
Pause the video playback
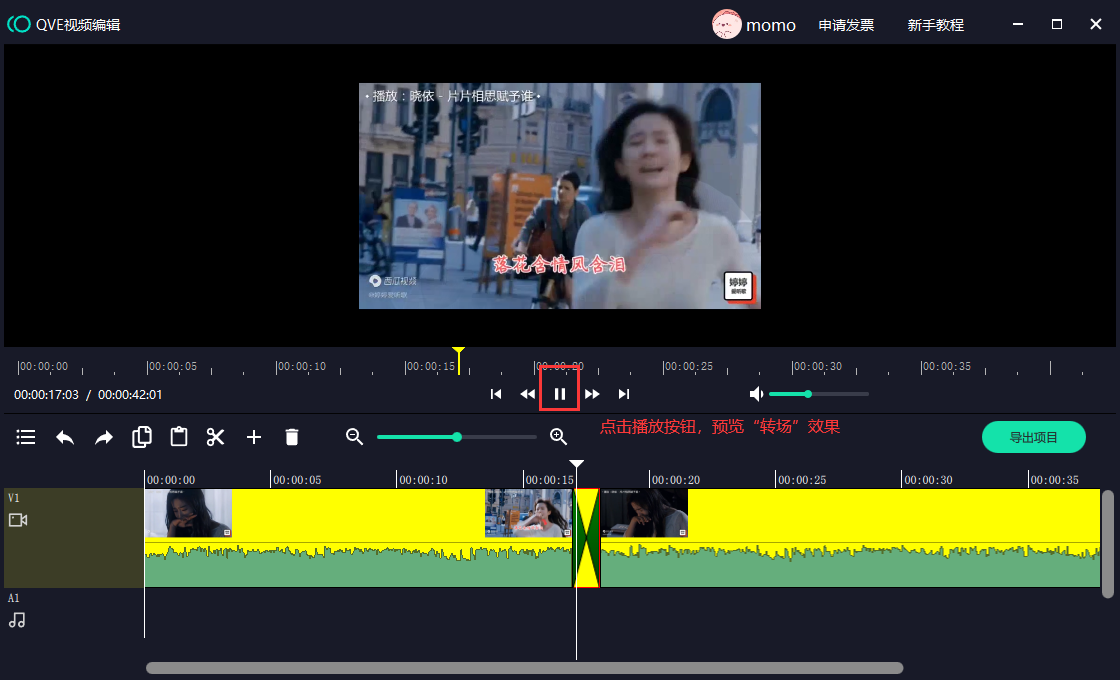tap(559, 394)
